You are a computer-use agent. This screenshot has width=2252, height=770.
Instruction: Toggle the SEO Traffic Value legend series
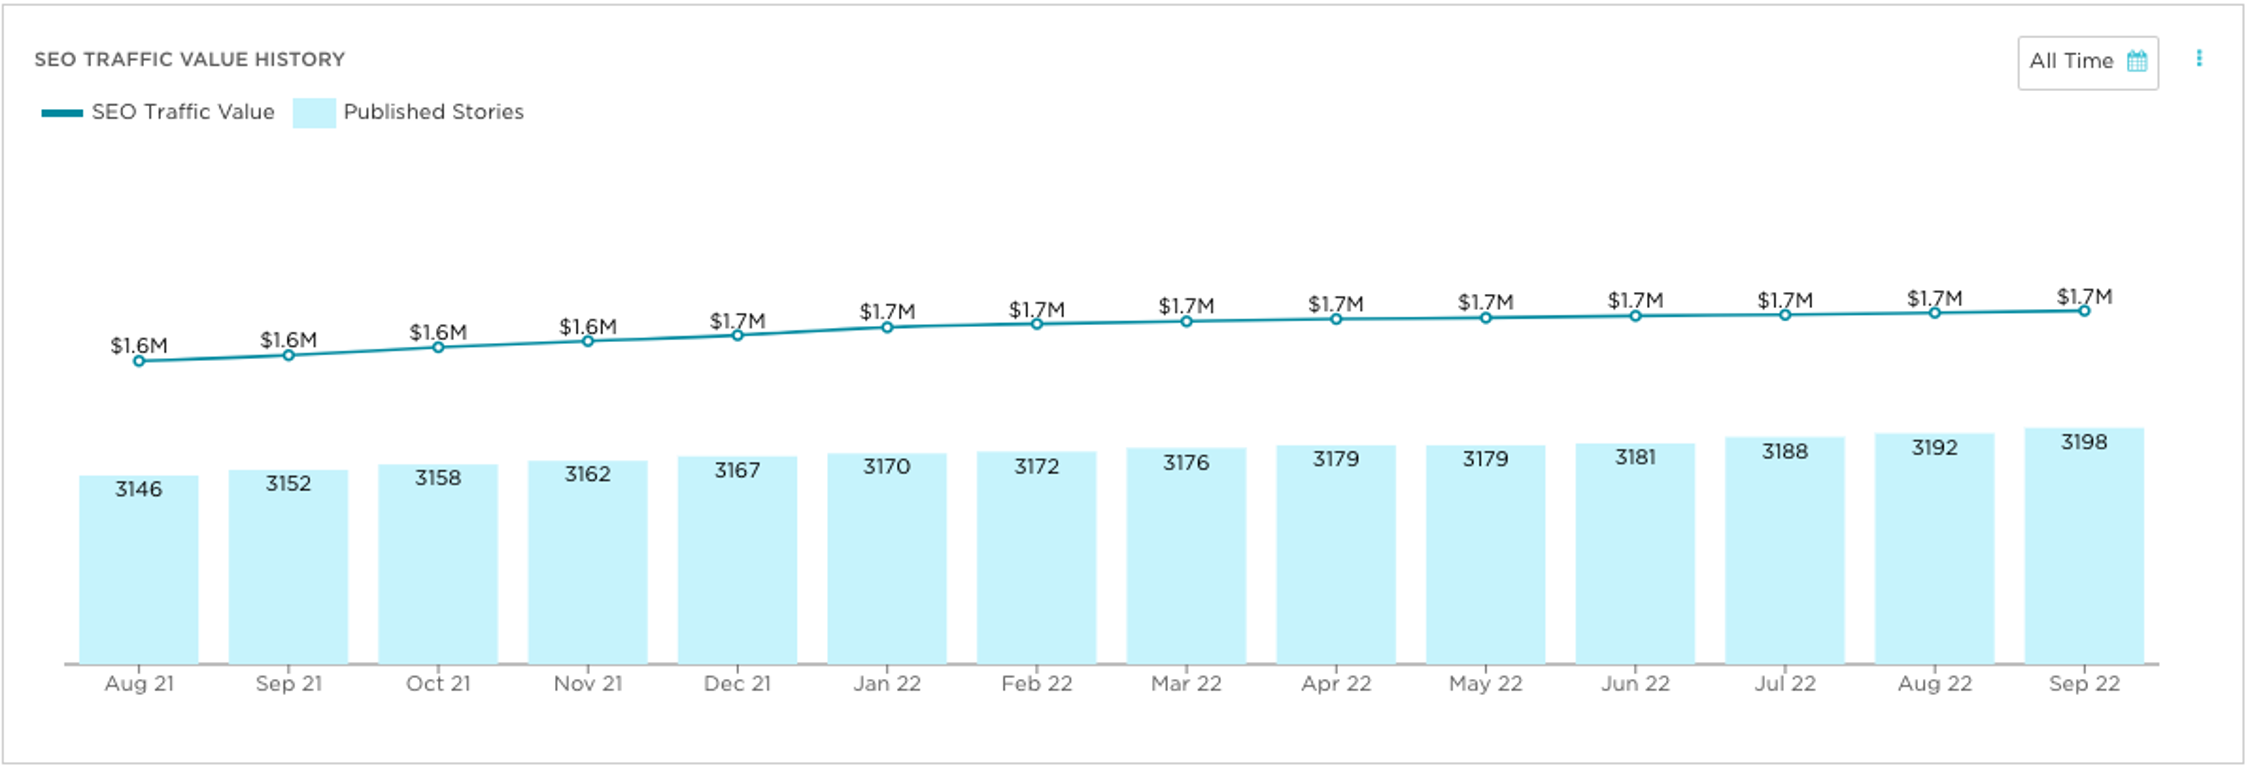182,112
